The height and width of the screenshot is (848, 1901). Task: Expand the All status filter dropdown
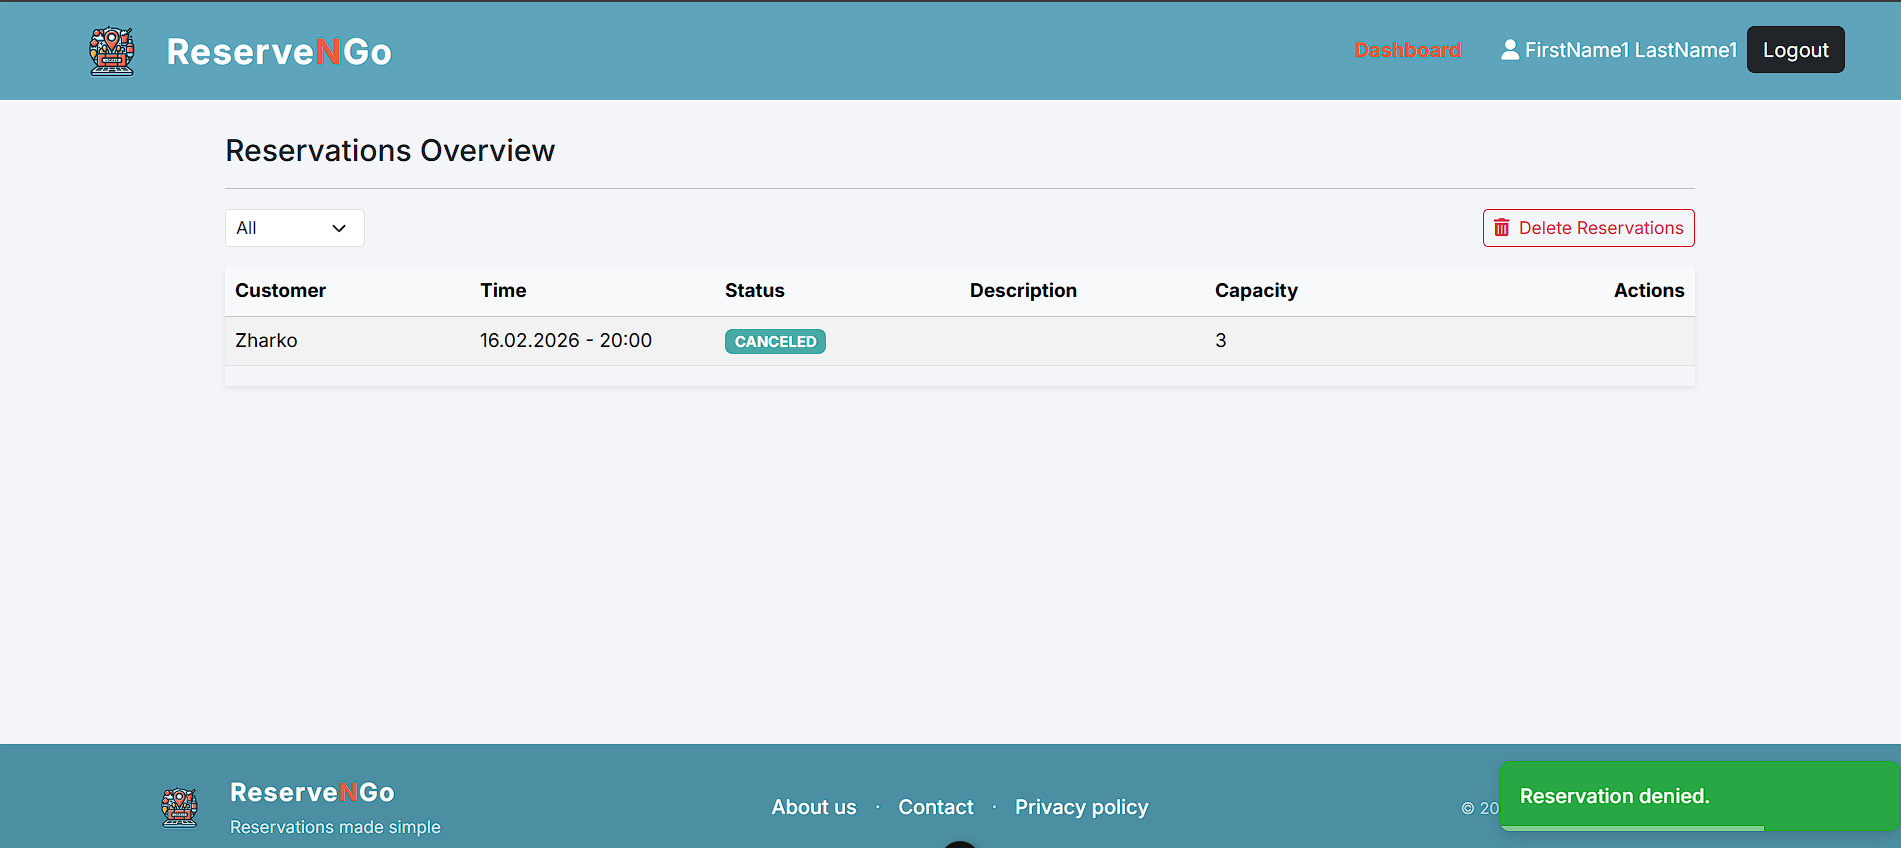click(294, 228)
